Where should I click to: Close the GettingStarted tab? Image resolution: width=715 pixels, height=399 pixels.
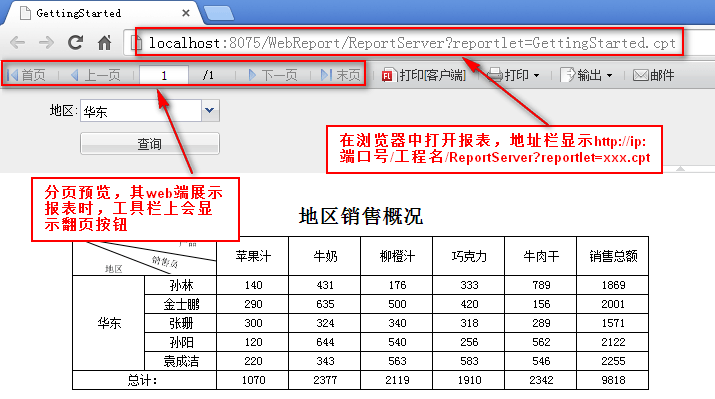[186, 13]
